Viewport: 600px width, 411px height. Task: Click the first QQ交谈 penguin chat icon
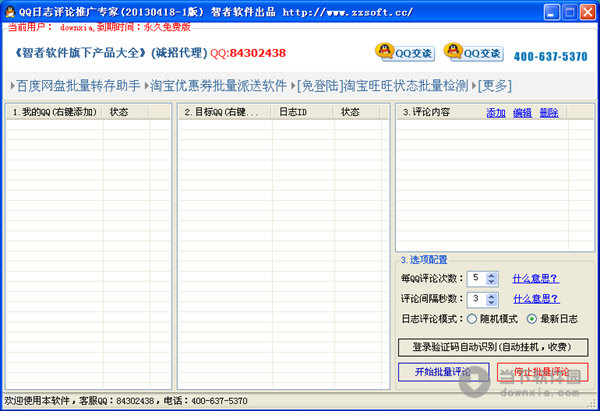pyautogui.click(x=405, y=52)
